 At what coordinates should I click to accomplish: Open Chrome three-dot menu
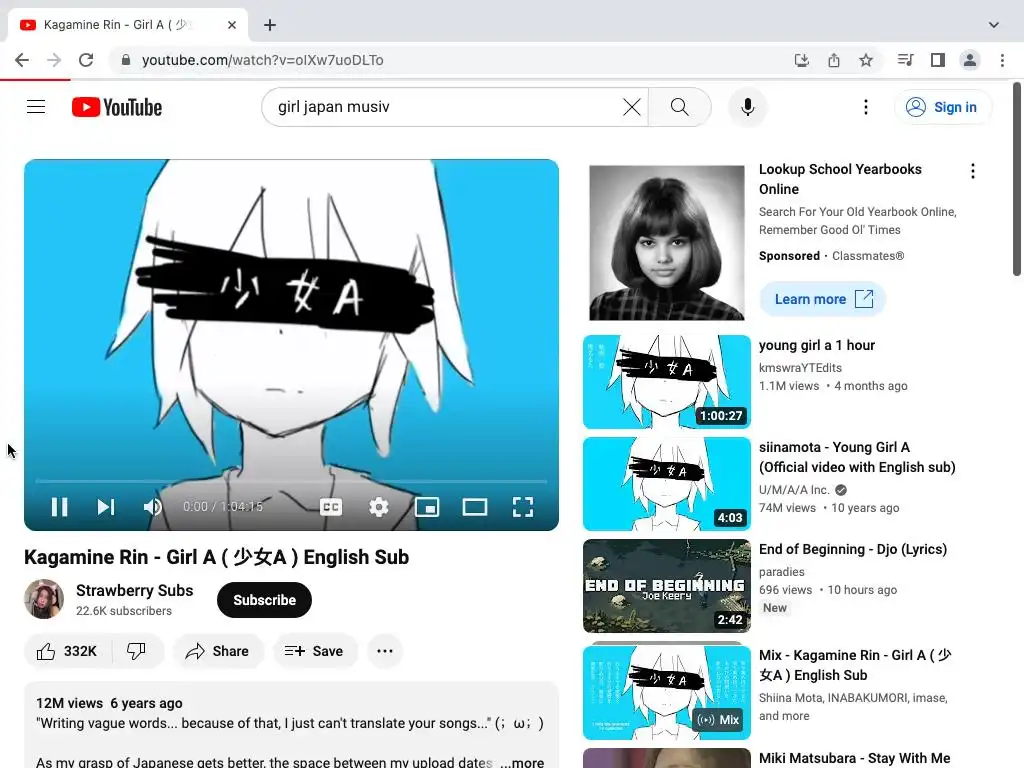pos(1002,60)
